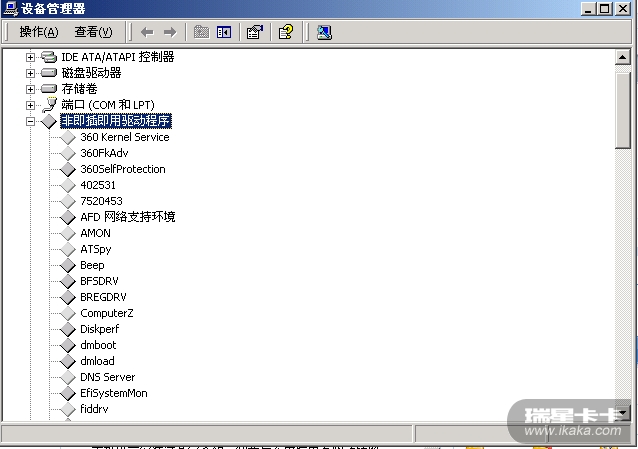Select the ATSpy driver entry
The image size is (638, 449).
point(96,249)
